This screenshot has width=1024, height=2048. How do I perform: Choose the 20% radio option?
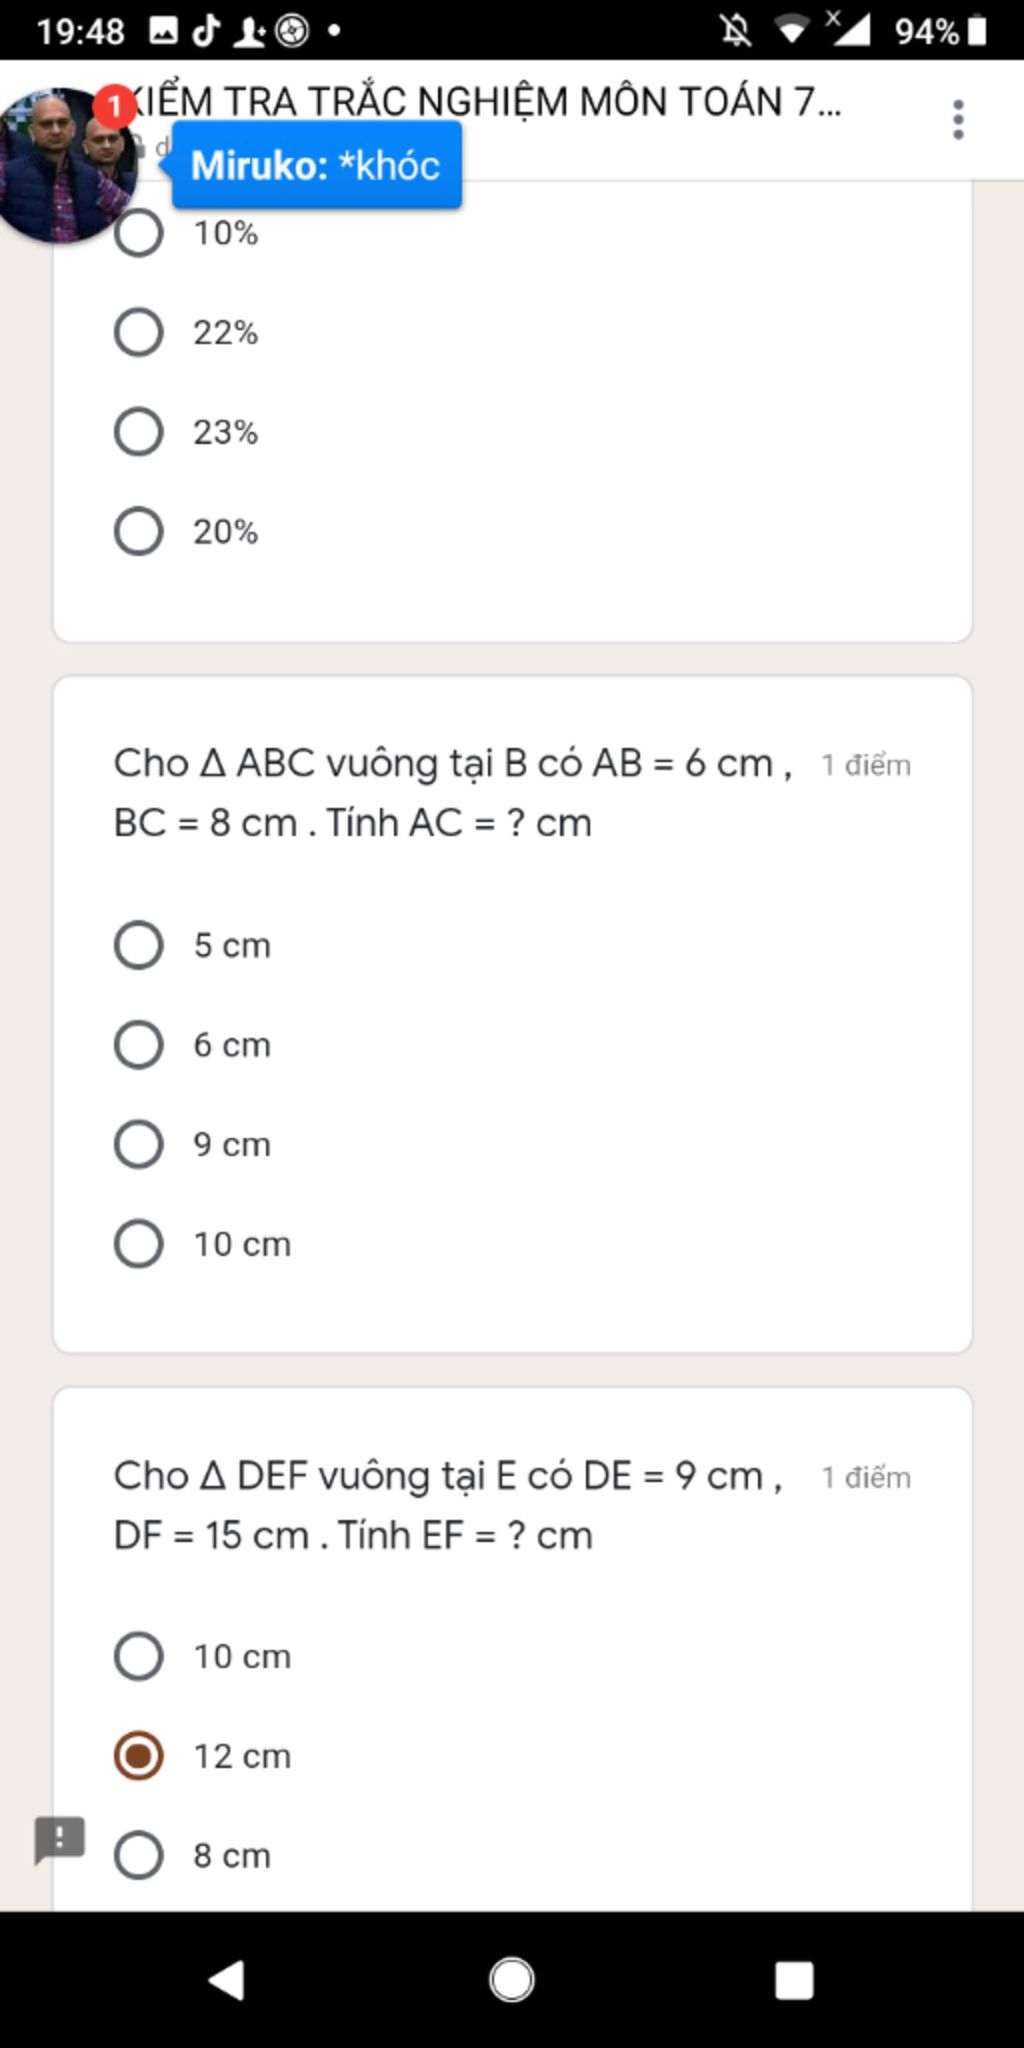tap(187, 532)
